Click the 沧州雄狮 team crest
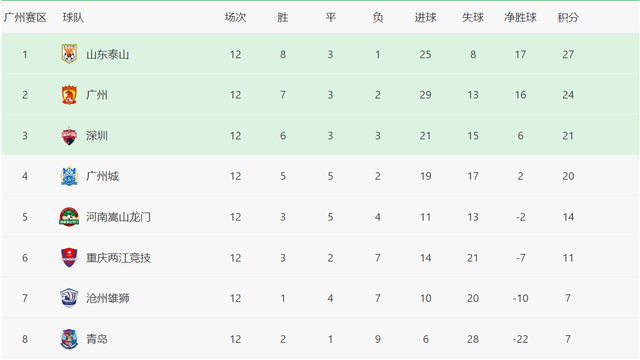 [69, 298]
